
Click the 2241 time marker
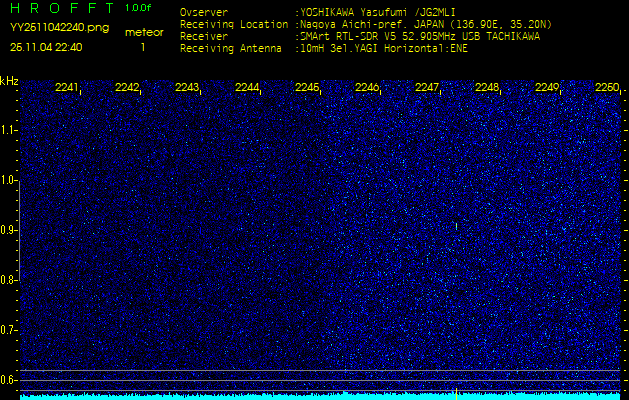click(x=67, y=88)
